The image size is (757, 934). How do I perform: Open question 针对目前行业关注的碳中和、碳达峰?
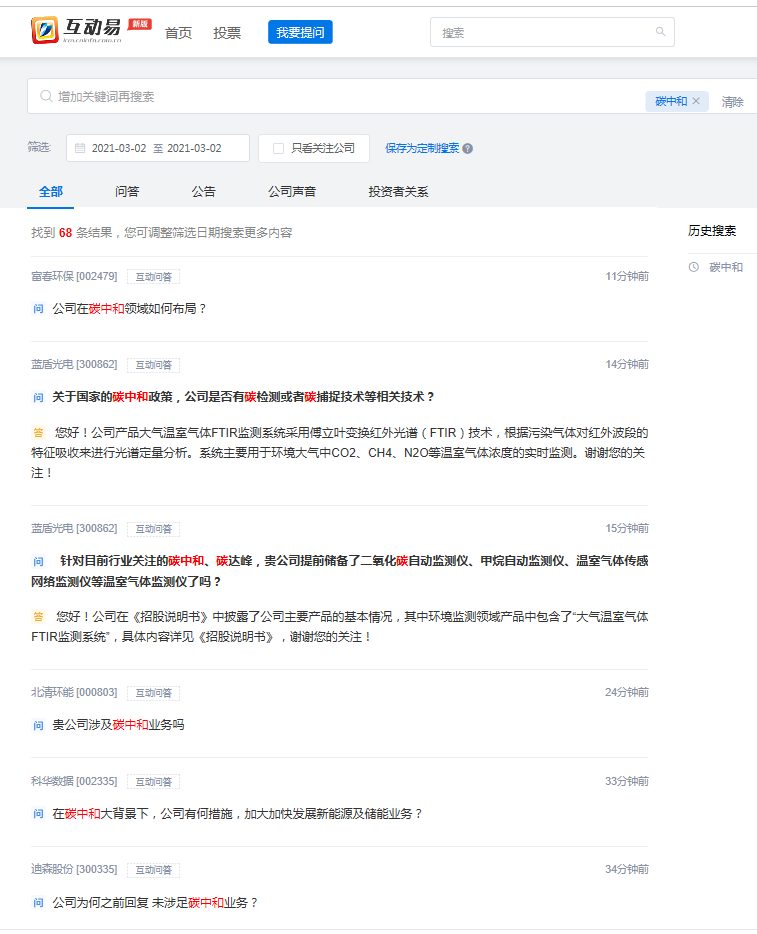coord(339,571)
